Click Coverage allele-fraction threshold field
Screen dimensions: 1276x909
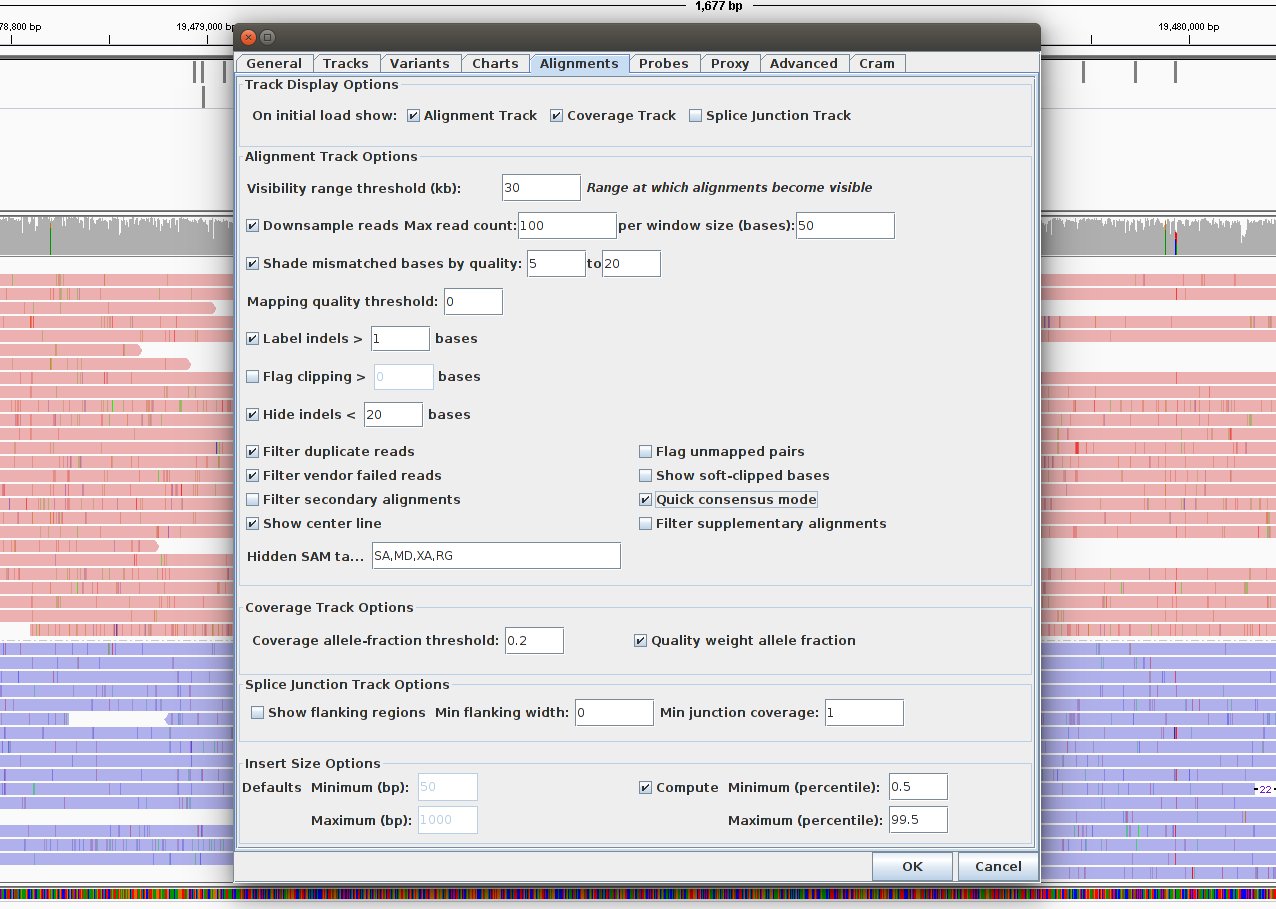(533, 641)
